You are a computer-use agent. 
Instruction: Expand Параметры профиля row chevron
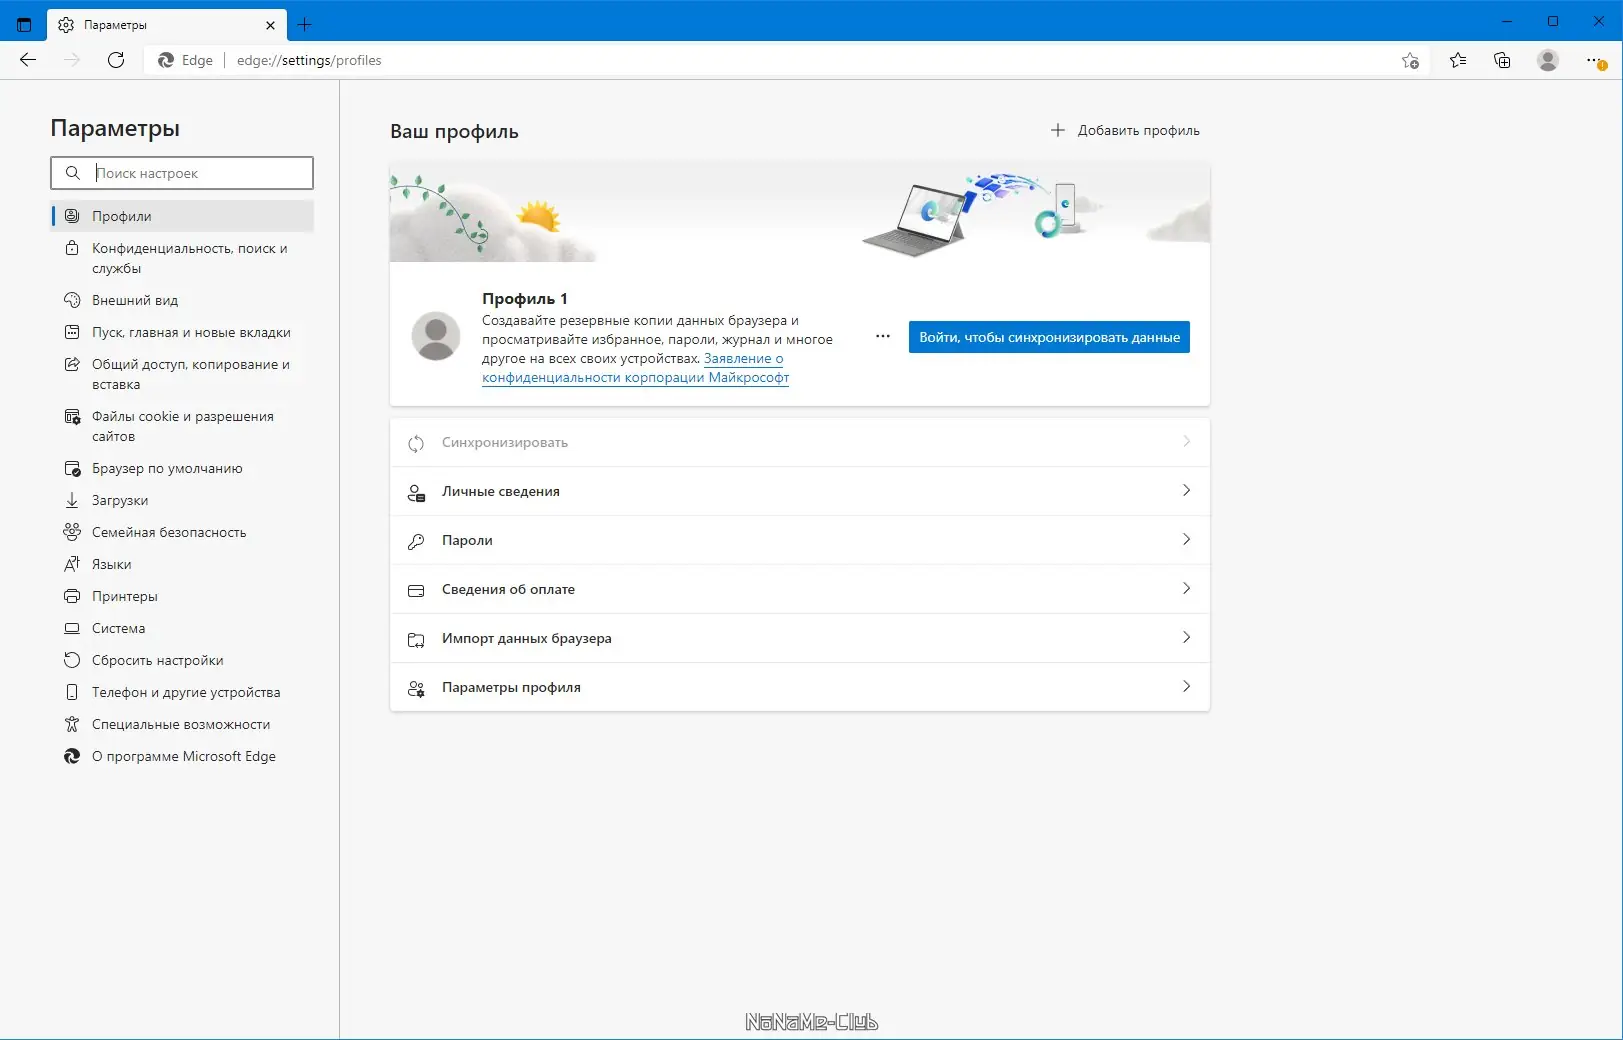1186,687
